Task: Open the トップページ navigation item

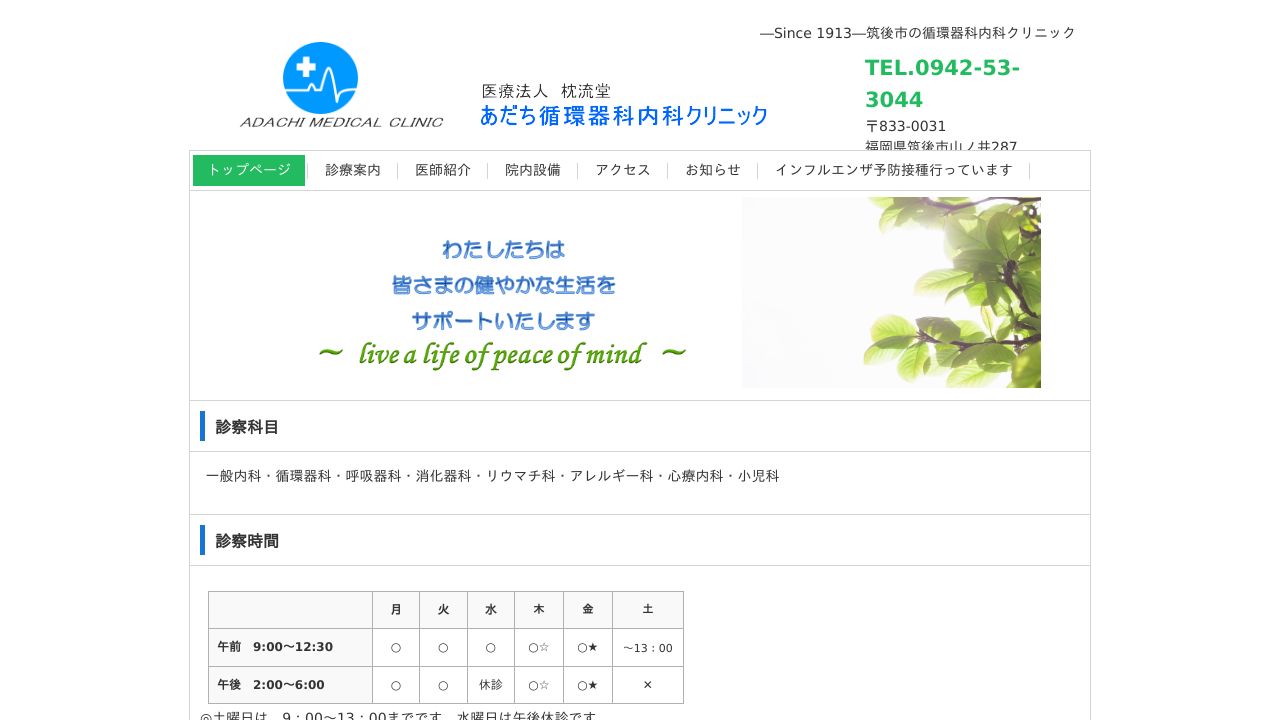Action: pos(248,170)
